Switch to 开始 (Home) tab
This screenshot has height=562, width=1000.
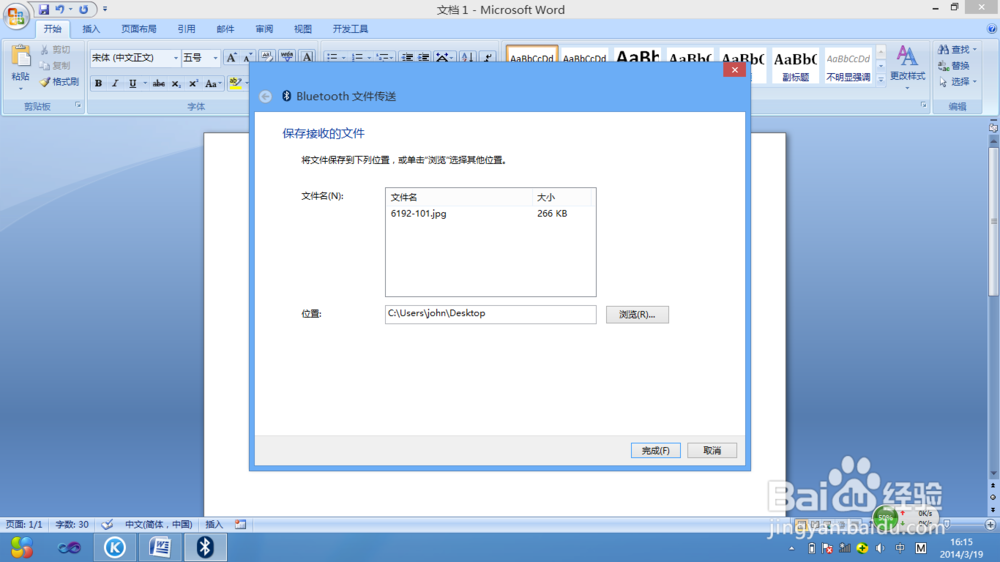(52, 29)
